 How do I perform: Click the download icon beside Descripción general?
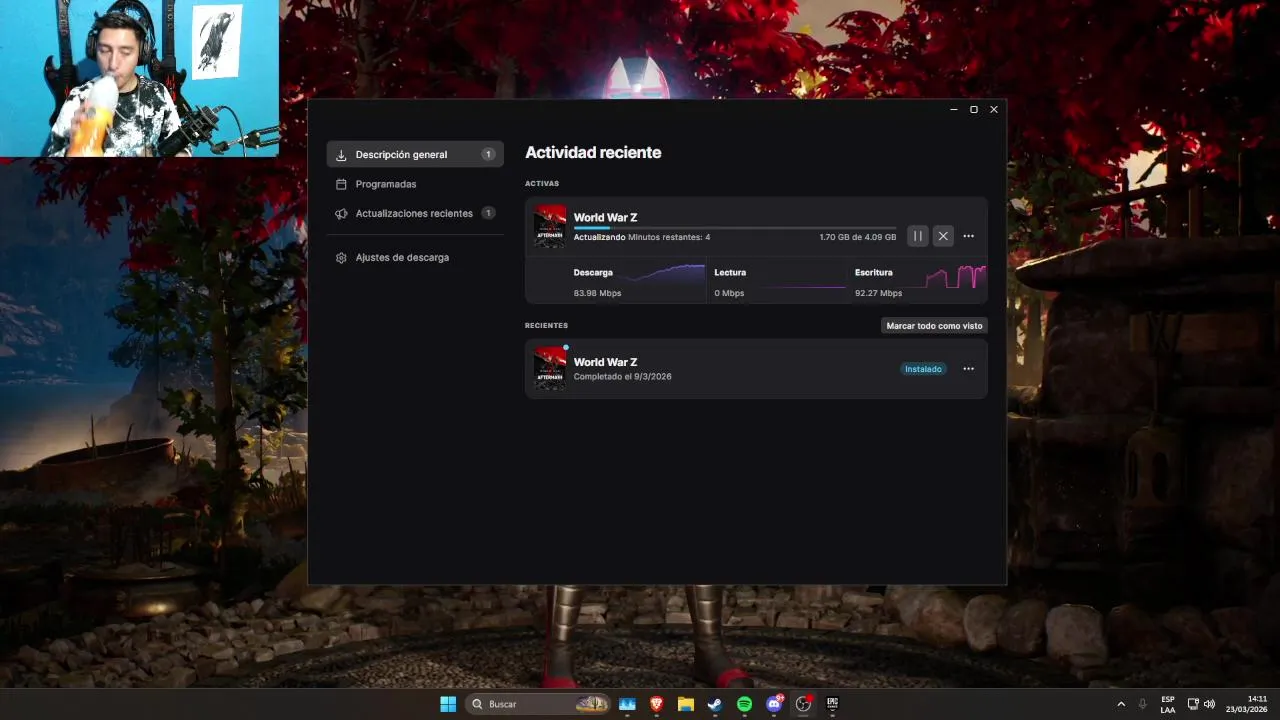[x=341, y=155]
